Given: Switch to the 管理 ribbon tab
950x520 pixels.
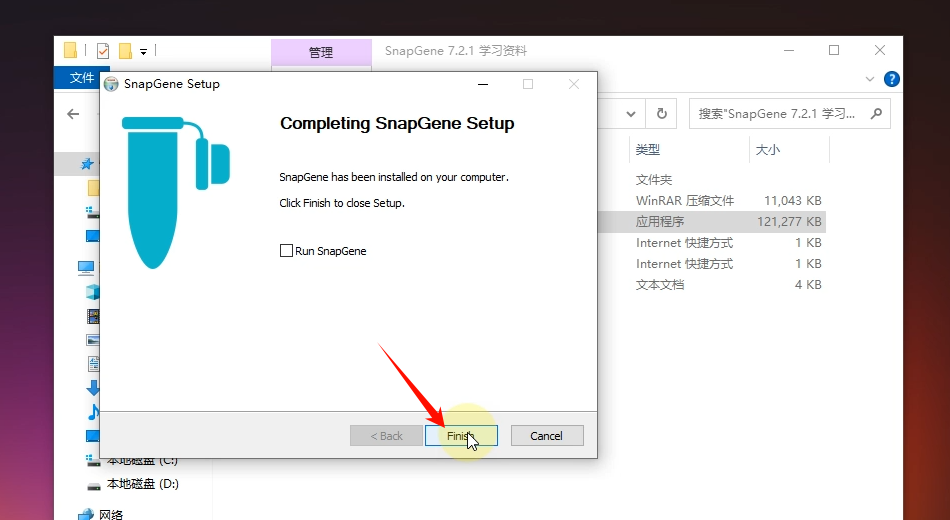Looking at the screenshot, I should 320,52.
